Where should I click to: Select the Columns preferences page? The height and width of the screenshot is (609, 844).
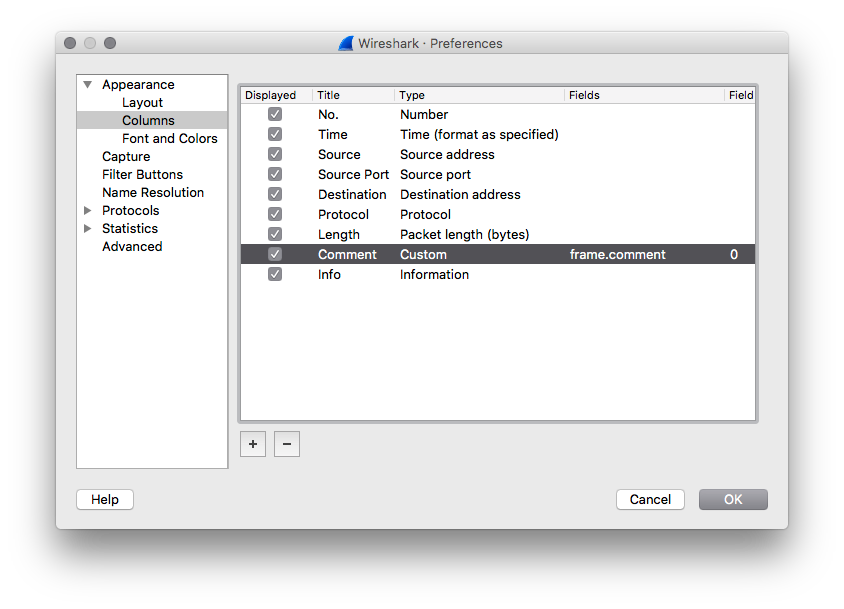click(x=148, y=120)
